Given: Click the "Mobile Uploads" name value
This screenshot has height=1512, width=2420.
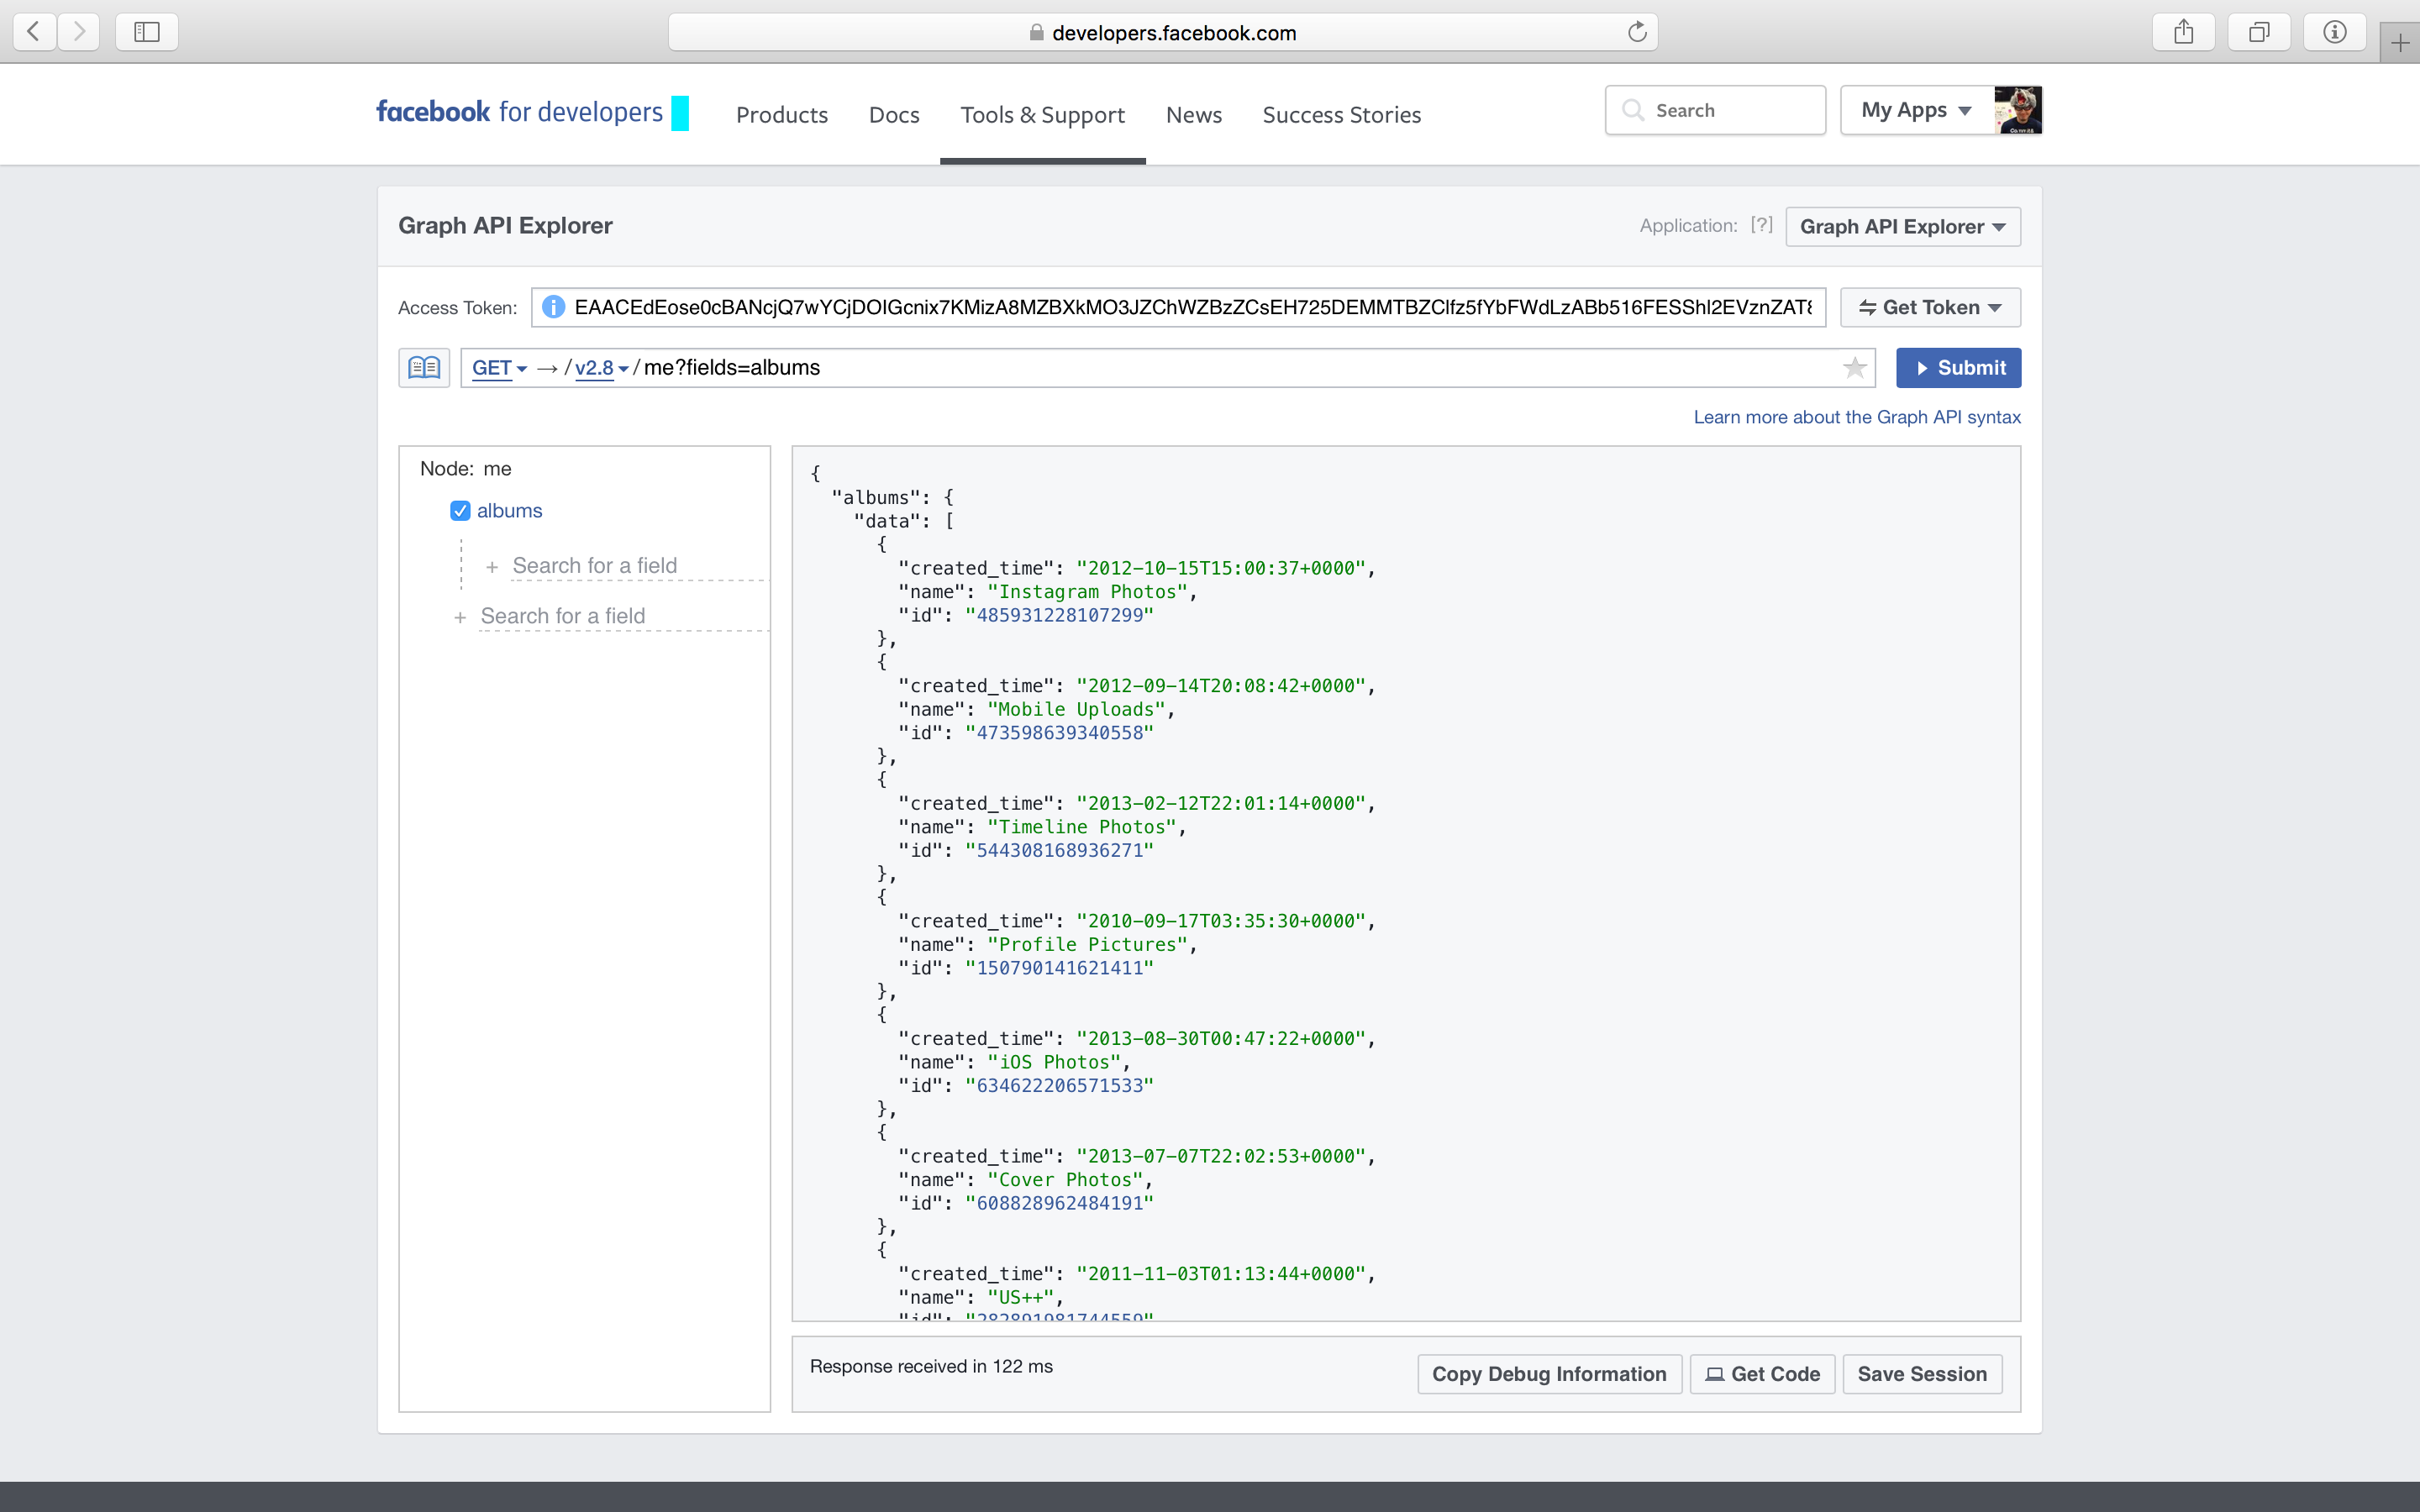Looking at the screenshot, I should pos(1076,709).
